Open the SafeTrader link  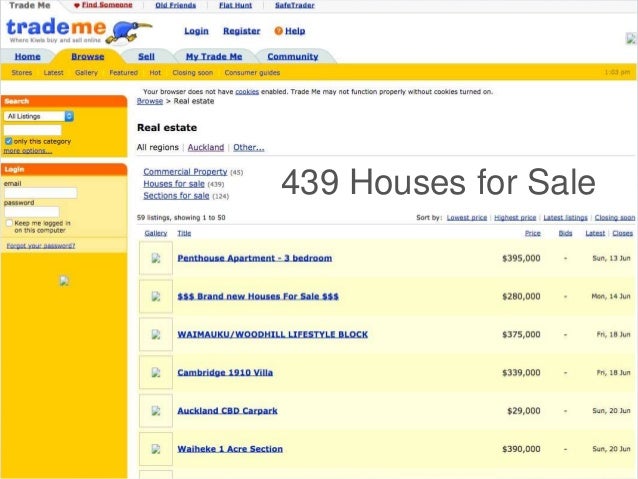click(x=295, y=5)
